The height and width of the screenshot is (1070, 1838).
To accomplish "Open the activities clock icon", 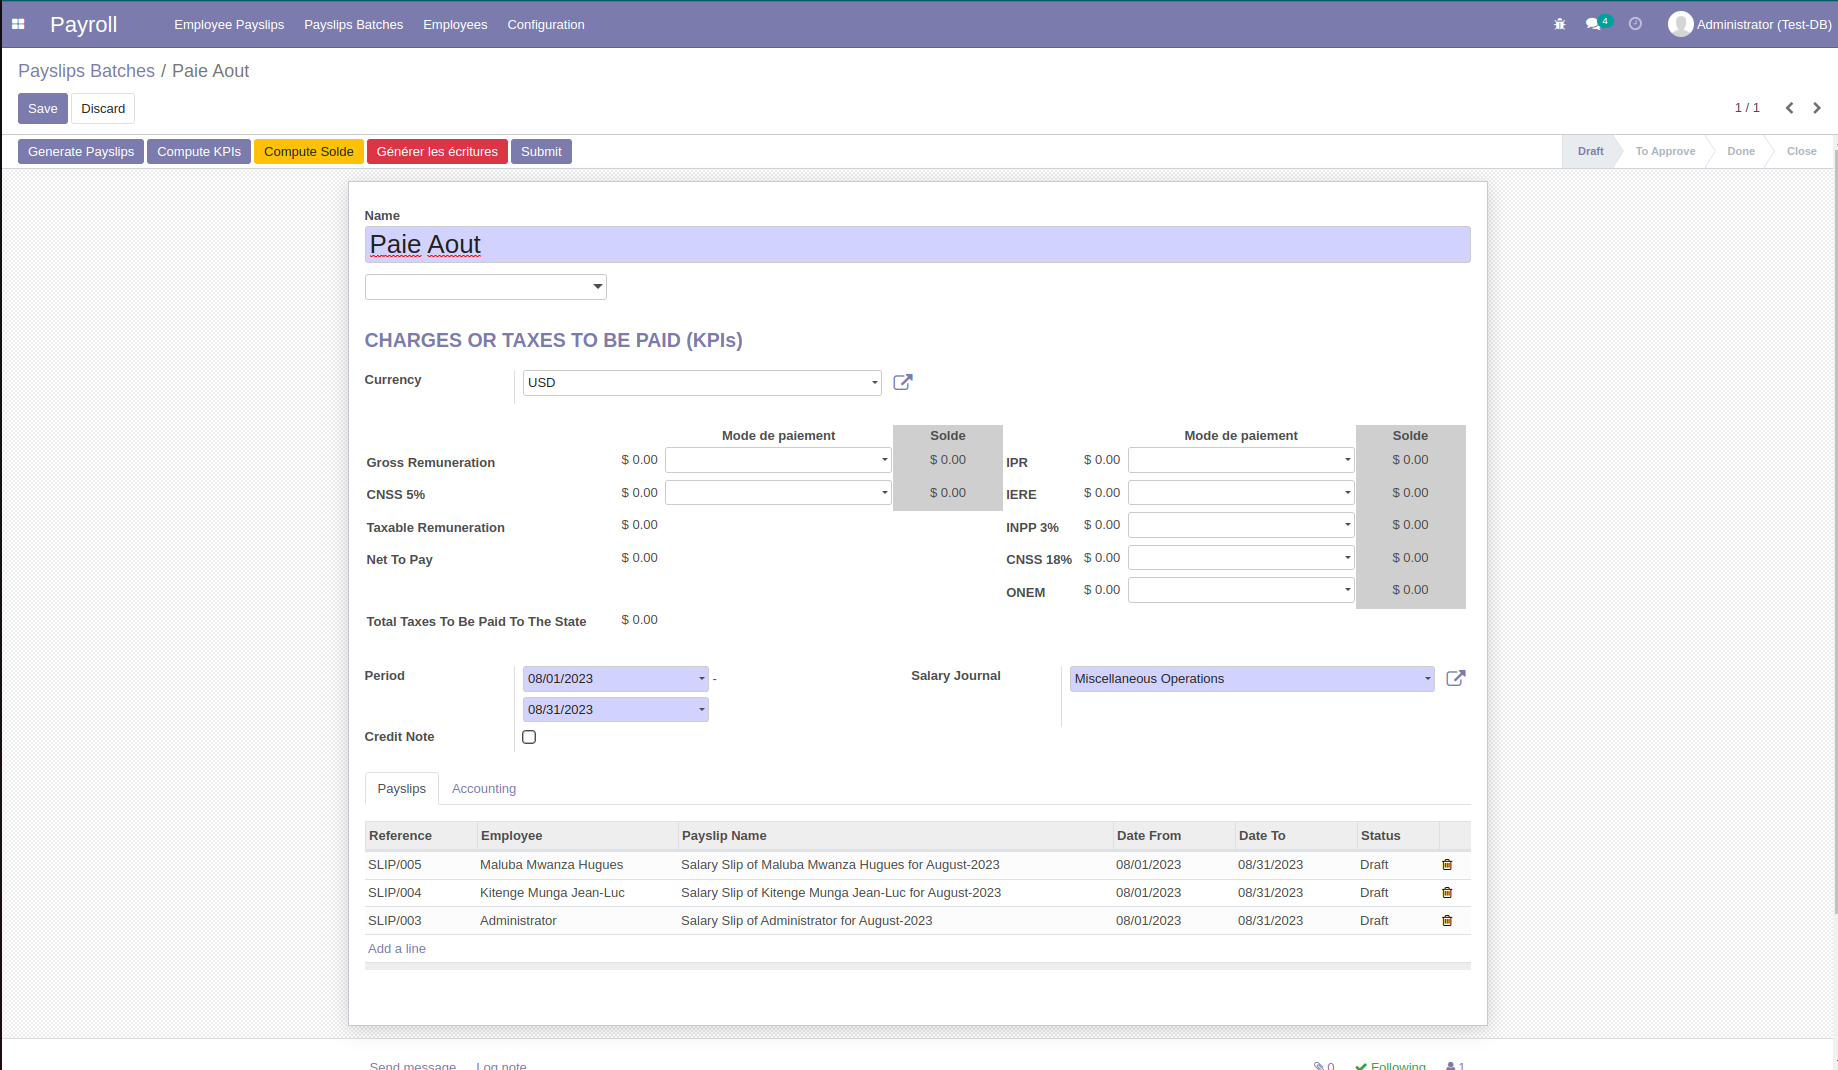I will pos(1635,24).
